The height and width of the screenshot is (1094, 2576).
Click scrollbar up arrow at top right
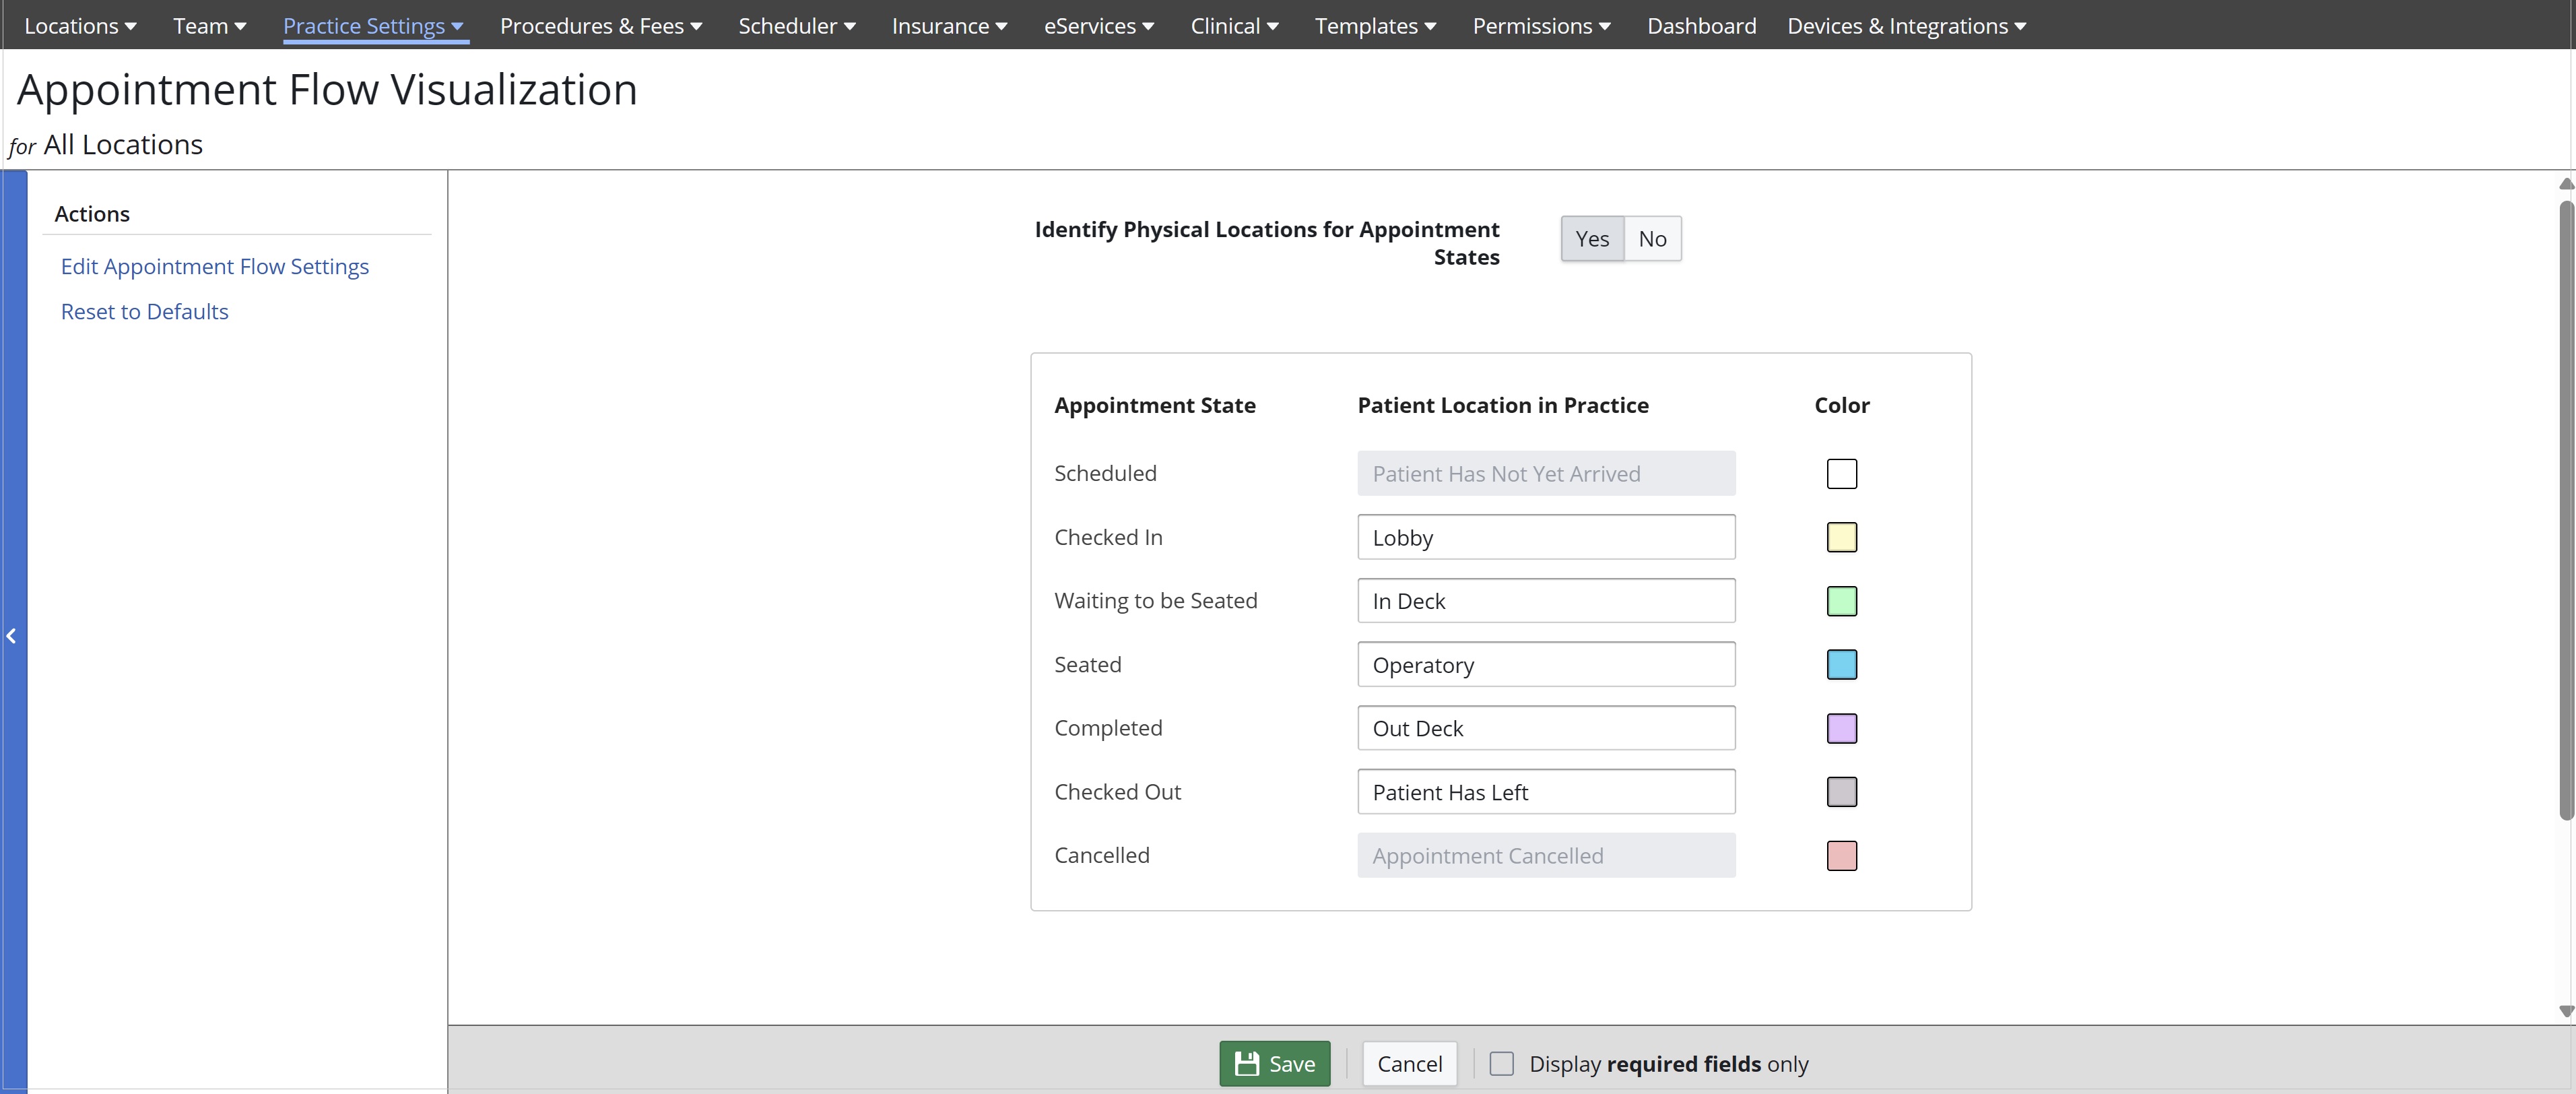pos(2565,184)
